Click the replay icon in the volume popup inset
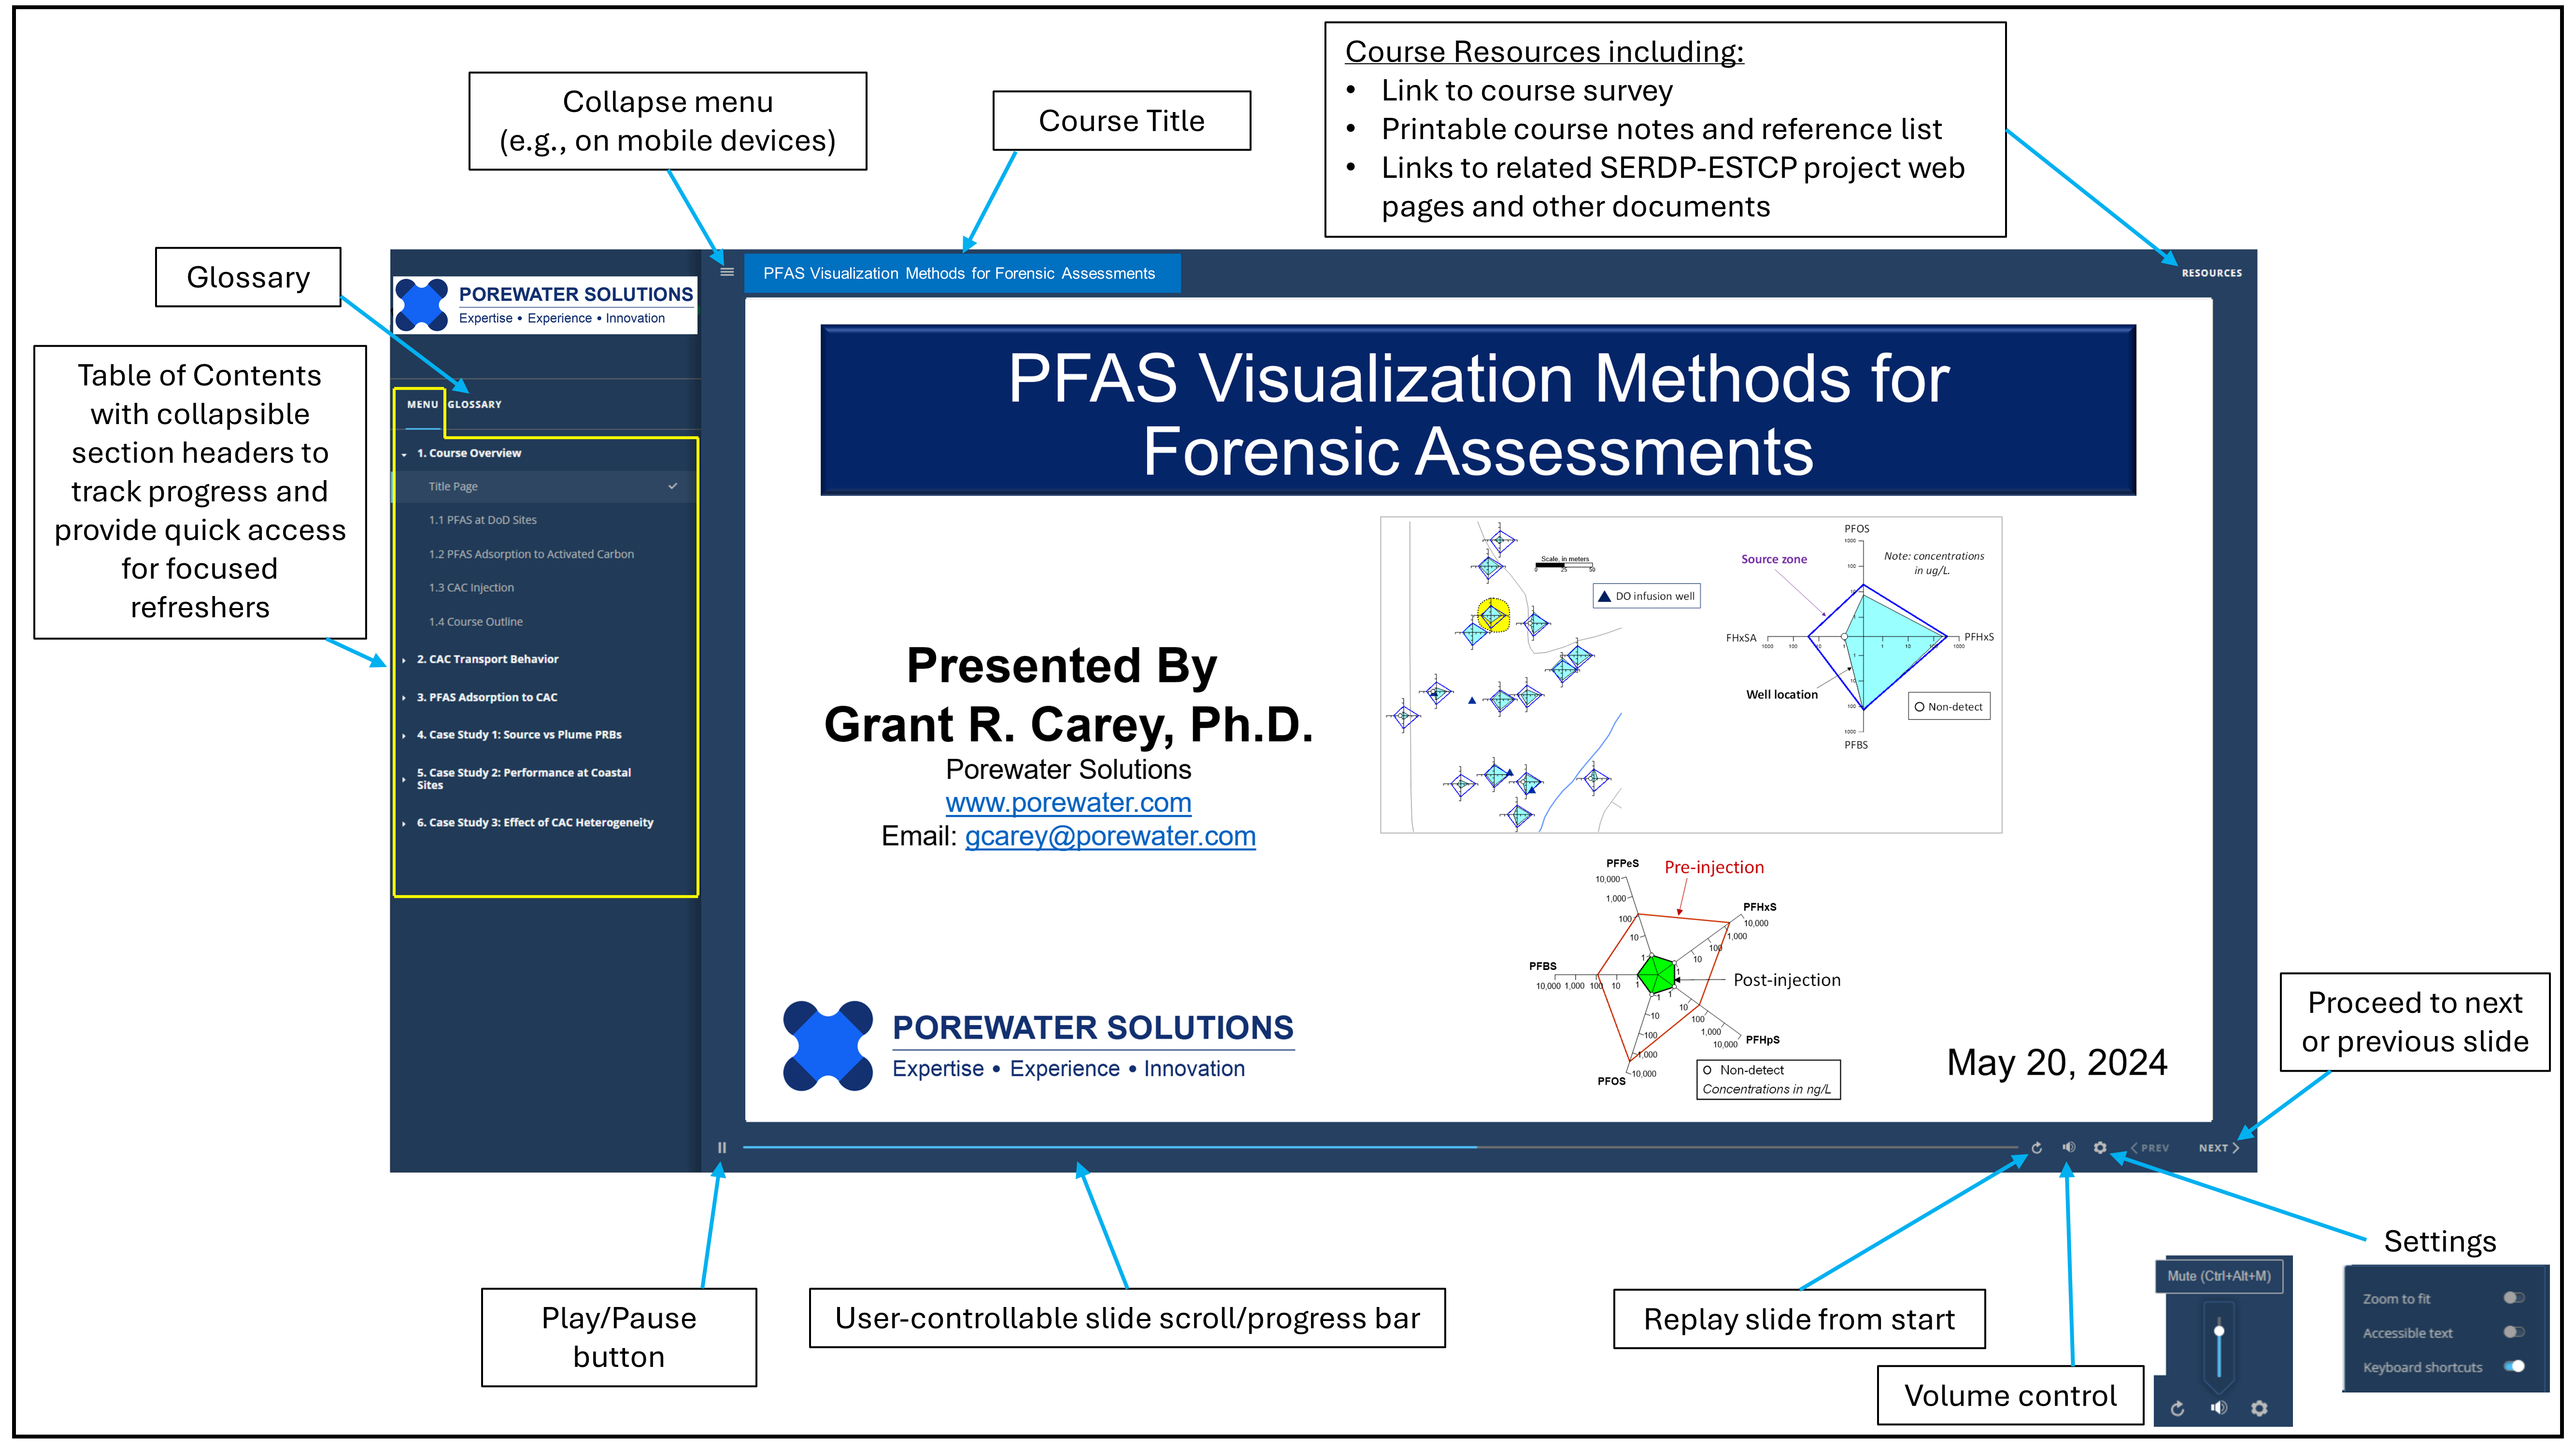The image size is (2576, 1449). point(2178,1408)
